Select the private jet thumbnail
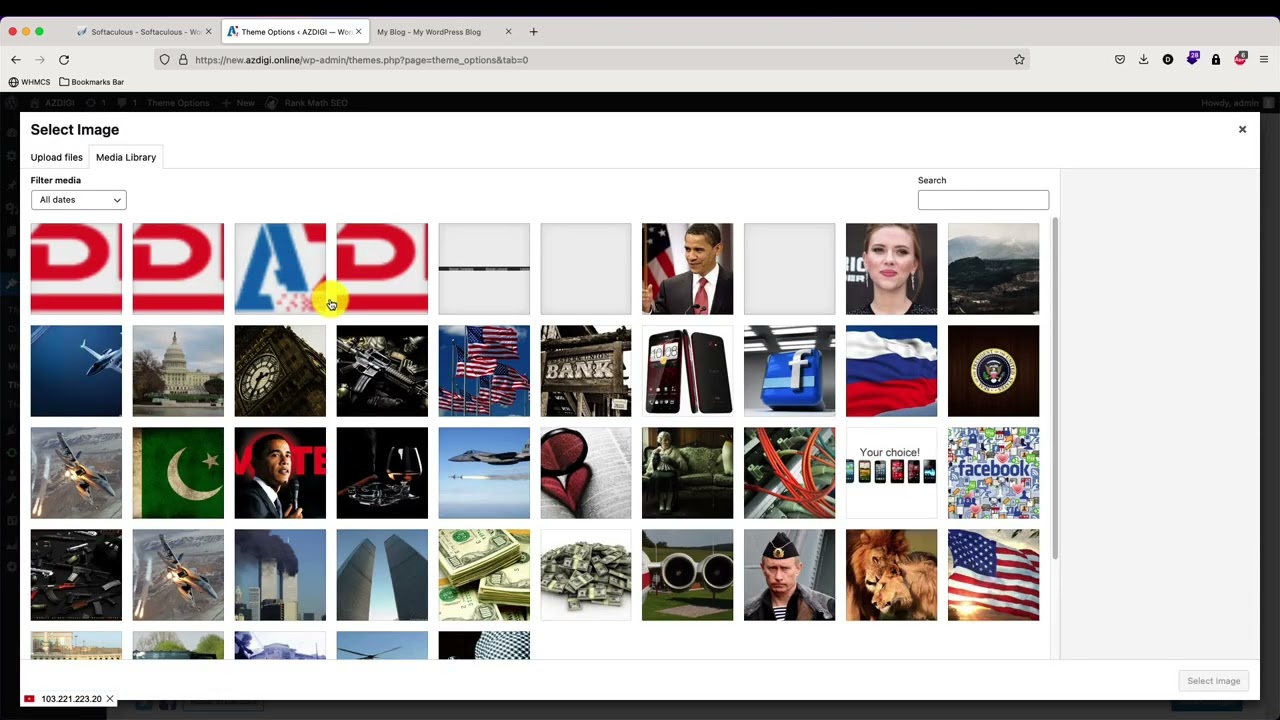 pos(76,371)
